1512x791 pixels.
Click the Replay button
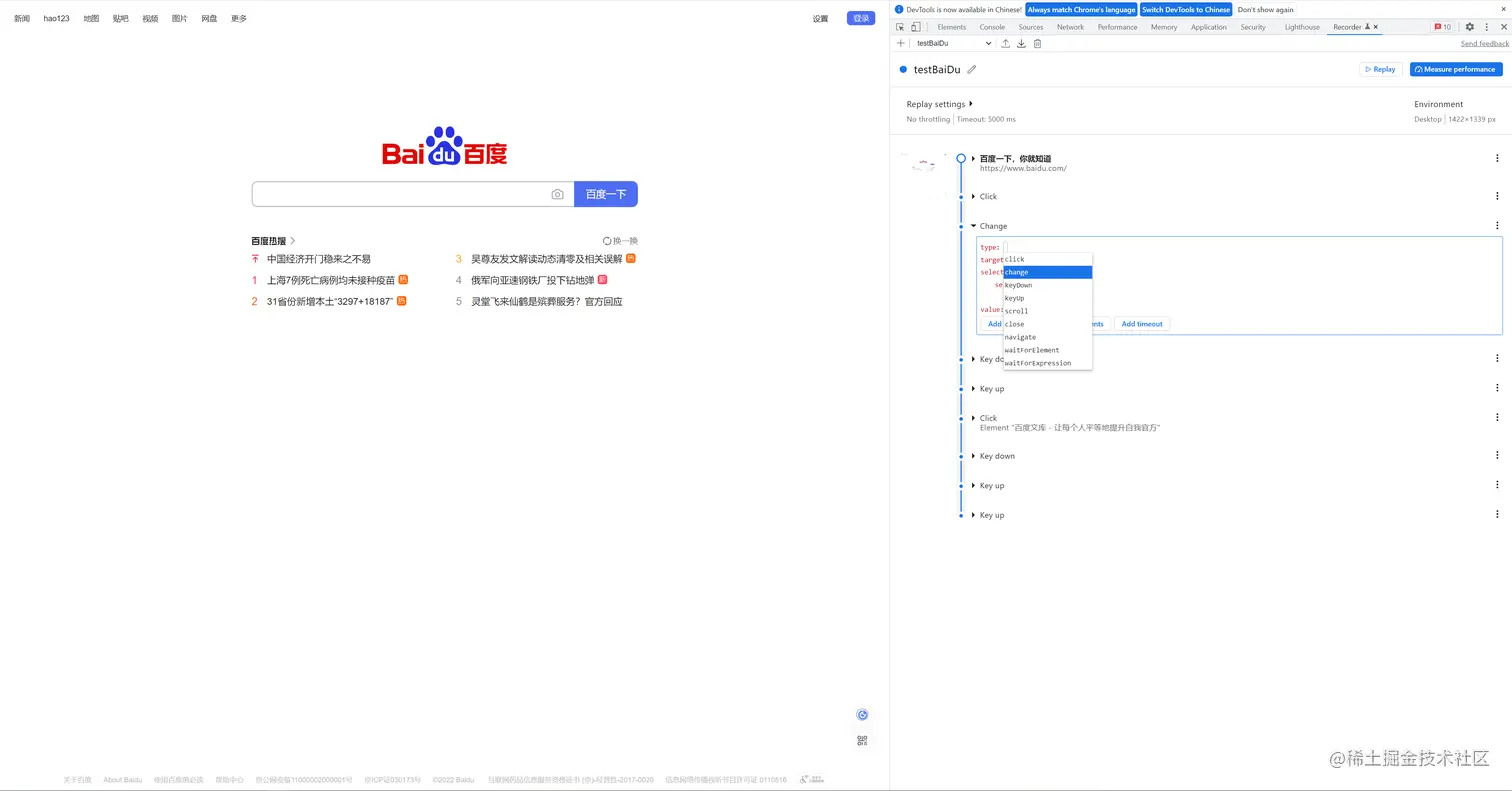[1380, 69]
